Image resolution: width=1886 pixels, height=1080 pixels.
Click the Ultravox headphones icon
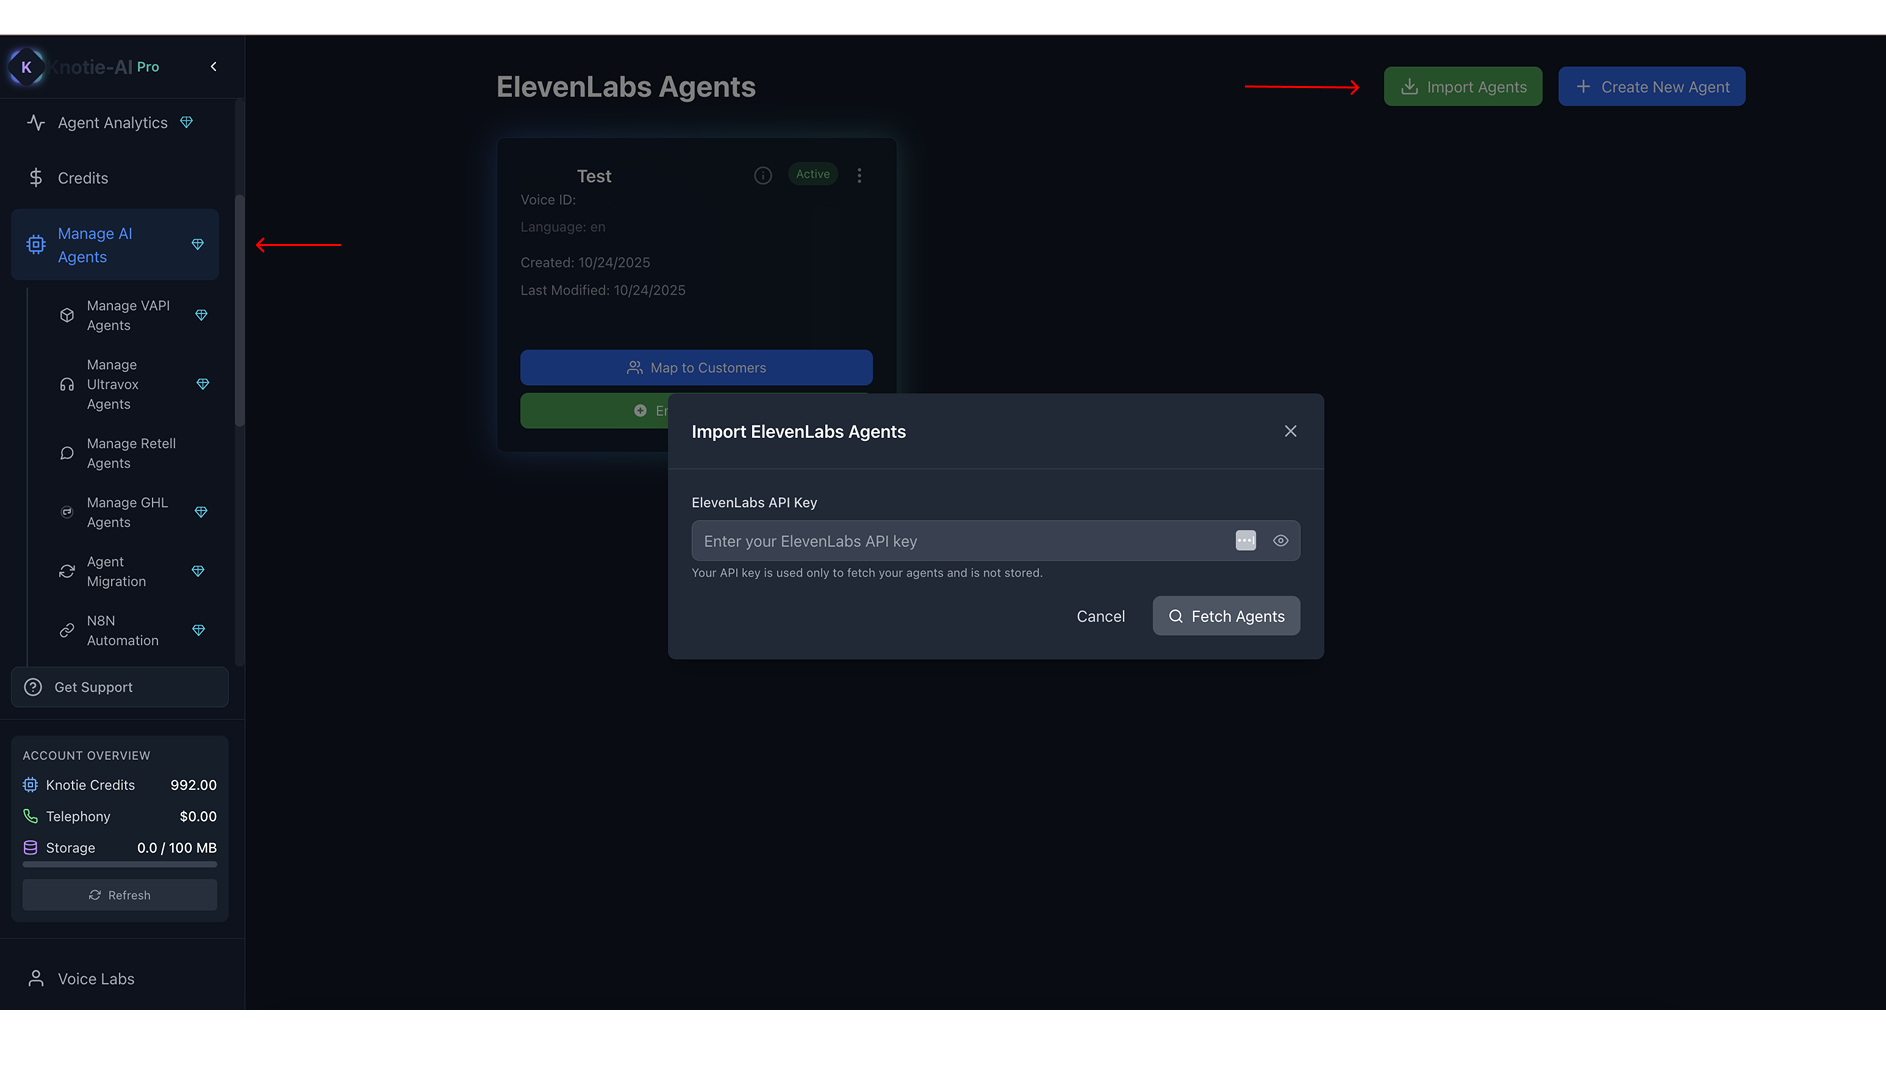tap(67, 385)
